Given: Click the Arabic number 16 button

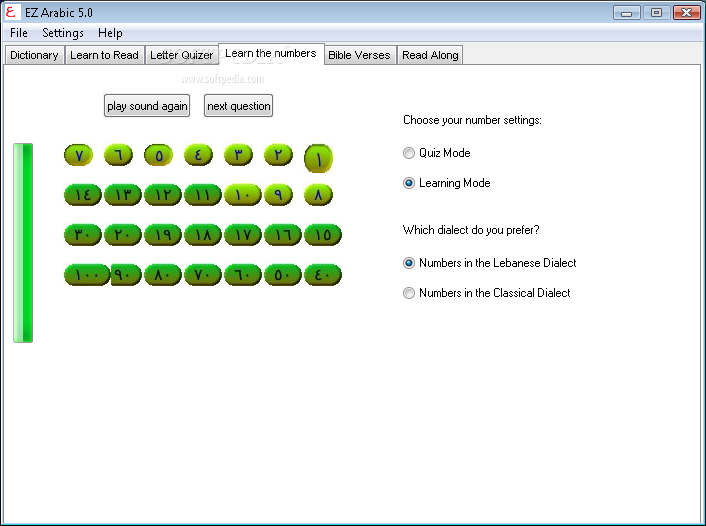Looking at the screenshot, I should (283, 235).
